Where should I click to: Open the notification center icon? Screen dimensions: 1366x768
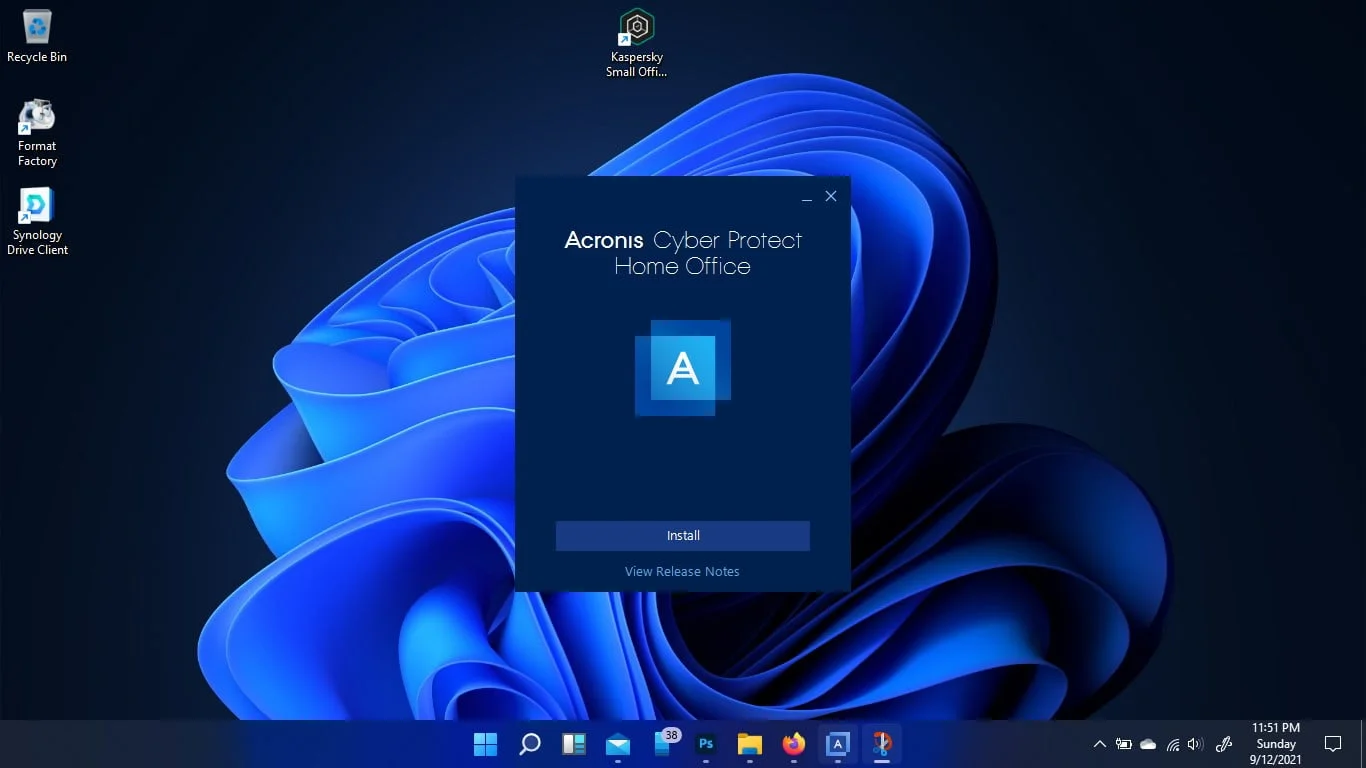(1333, 744)
